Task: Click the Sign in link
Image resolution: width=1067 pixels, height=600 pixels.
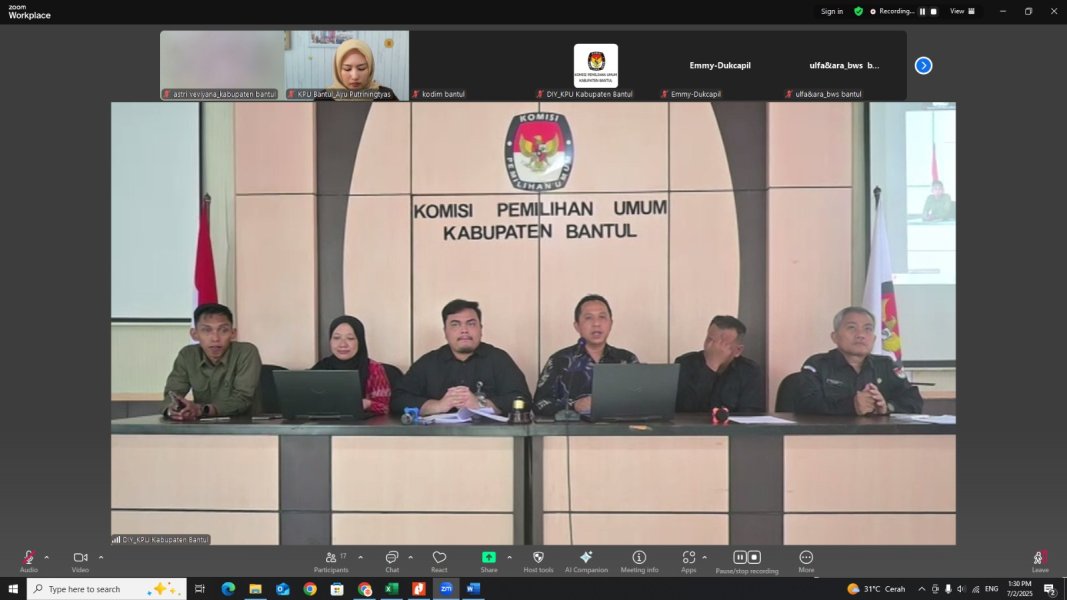Action: 831,12
